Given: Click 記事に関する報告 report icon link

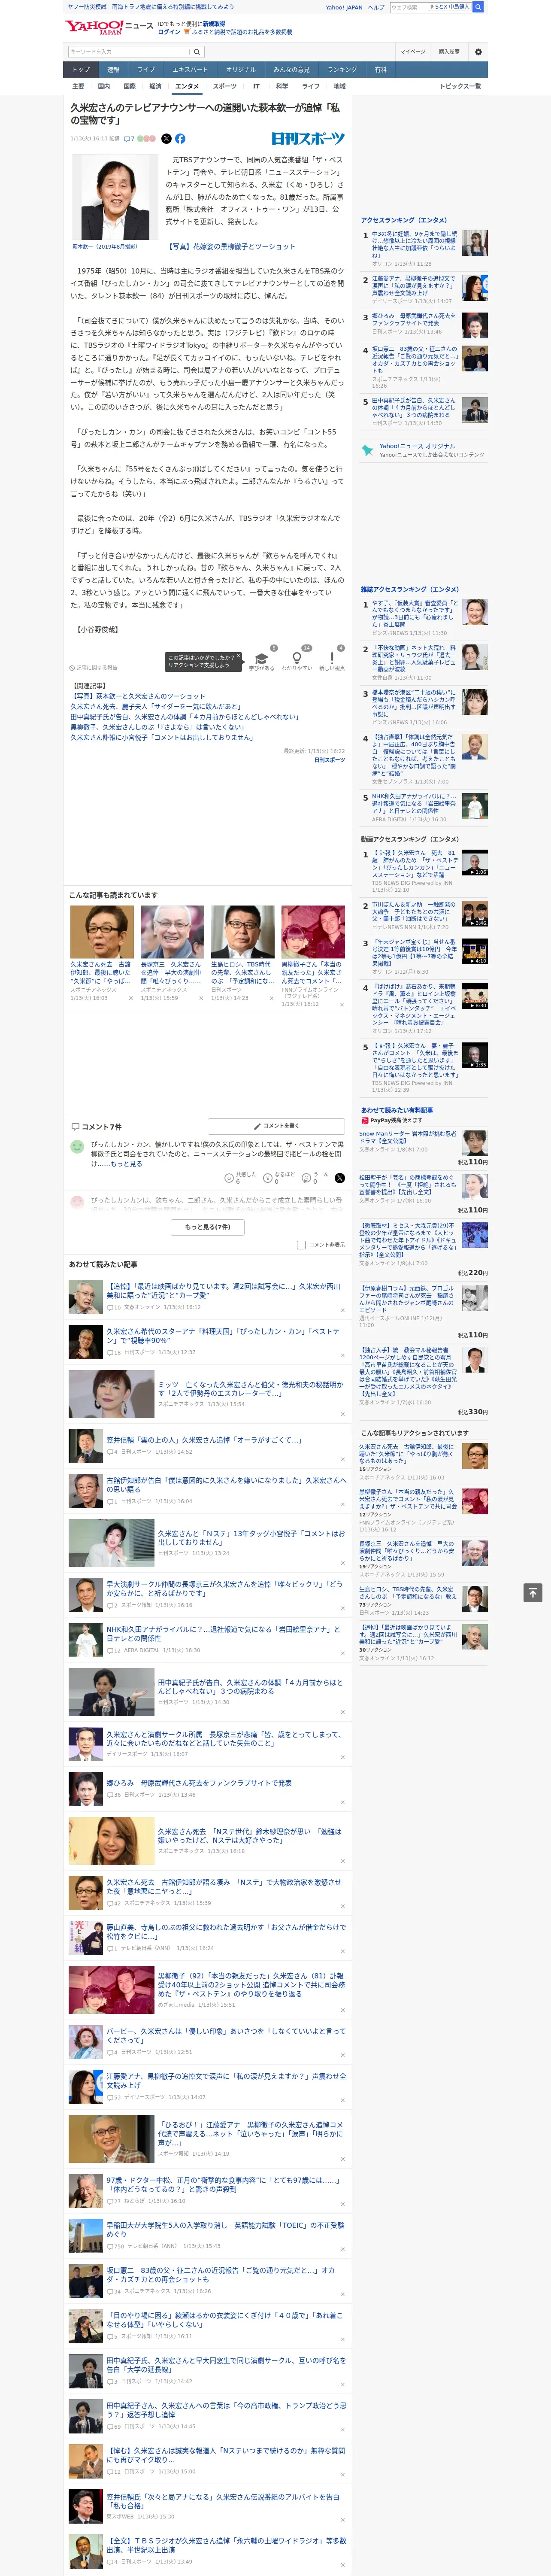Looking at the screenshot, I should click(93, 667).
